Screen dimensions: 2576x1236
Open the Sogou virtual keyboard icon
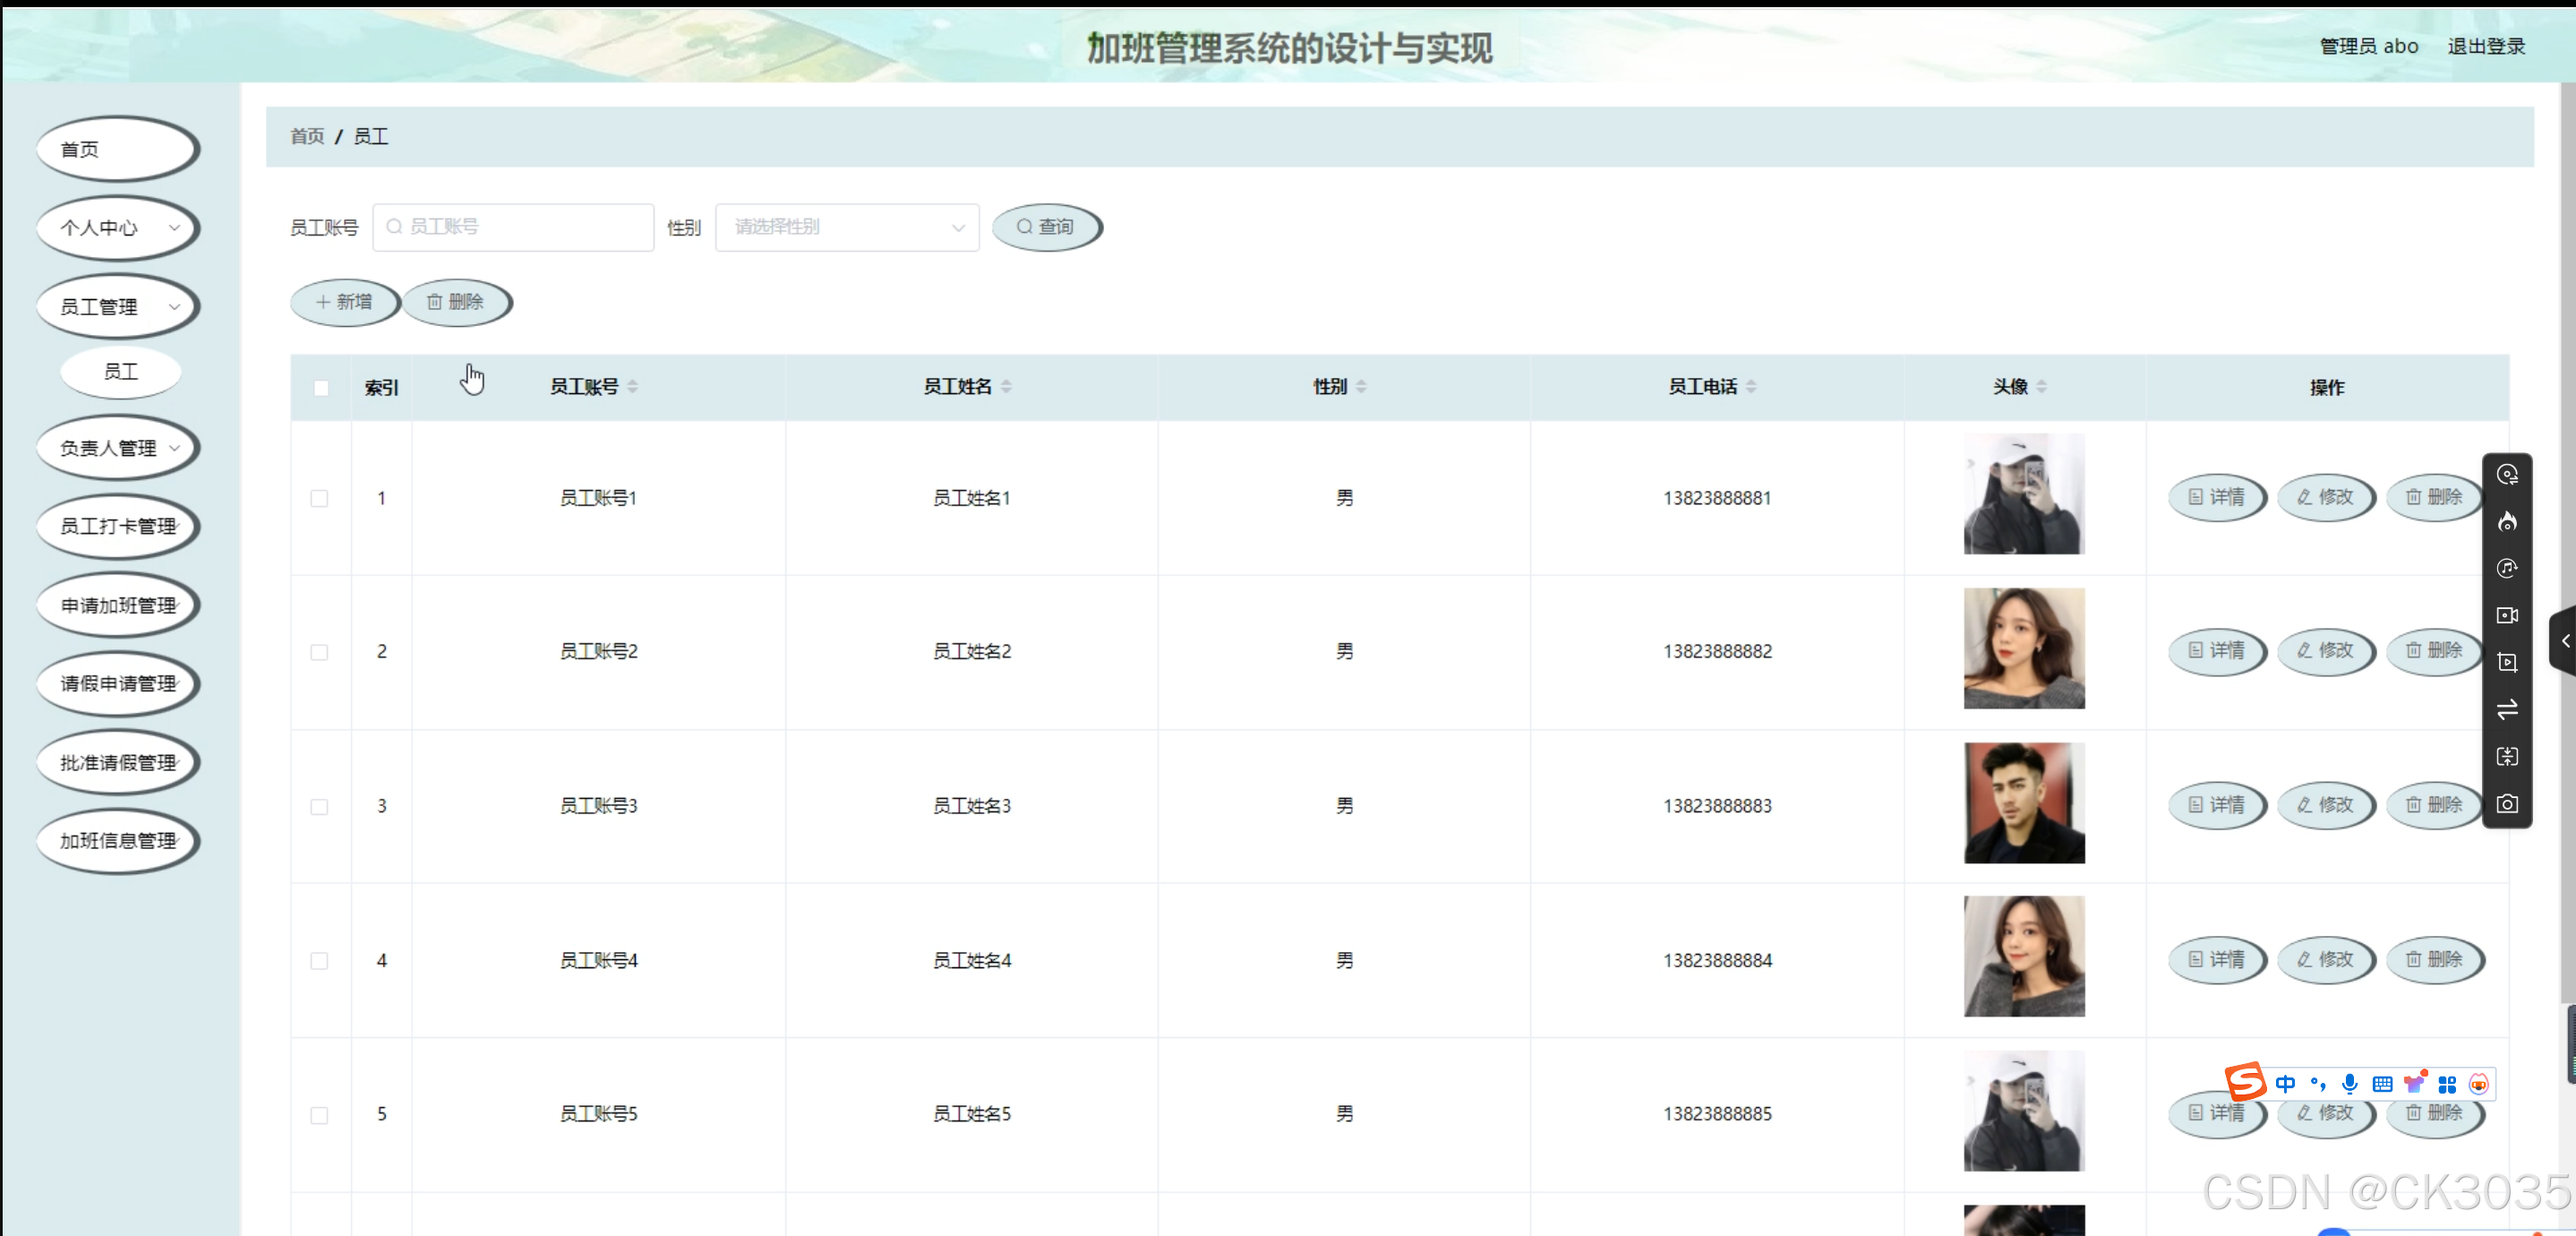pos(2383,1085)
